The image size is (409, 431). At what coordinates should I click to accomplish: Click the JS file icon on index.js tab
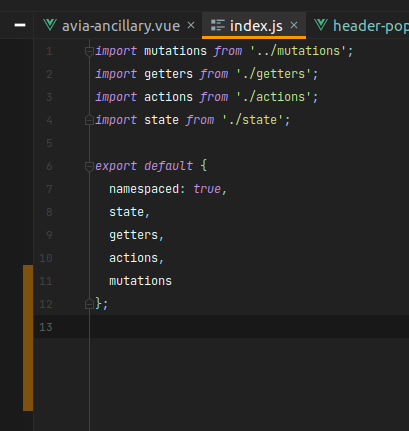(x=218, y=25)
